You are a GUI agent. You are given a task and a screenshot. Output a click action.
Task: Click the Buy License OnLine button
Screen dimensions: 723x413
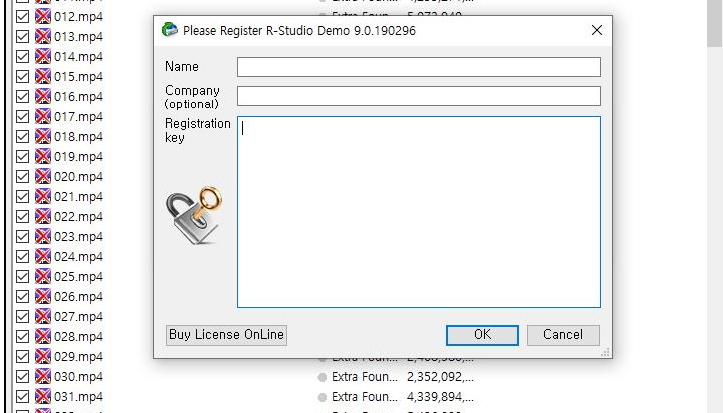coord(226,335)
